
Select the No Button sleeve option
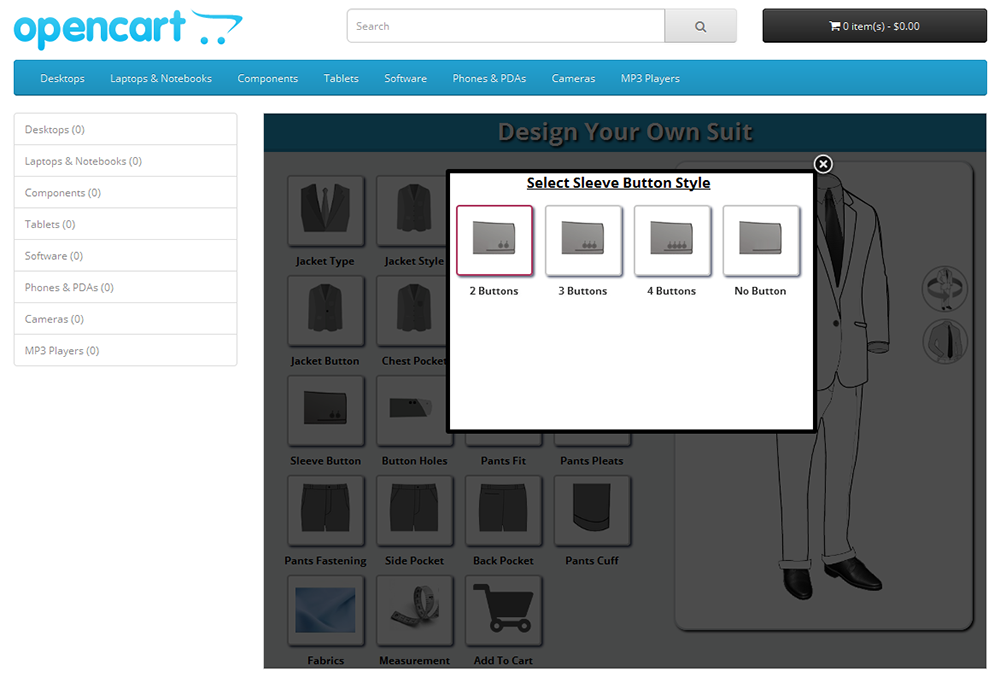[761, 240]
